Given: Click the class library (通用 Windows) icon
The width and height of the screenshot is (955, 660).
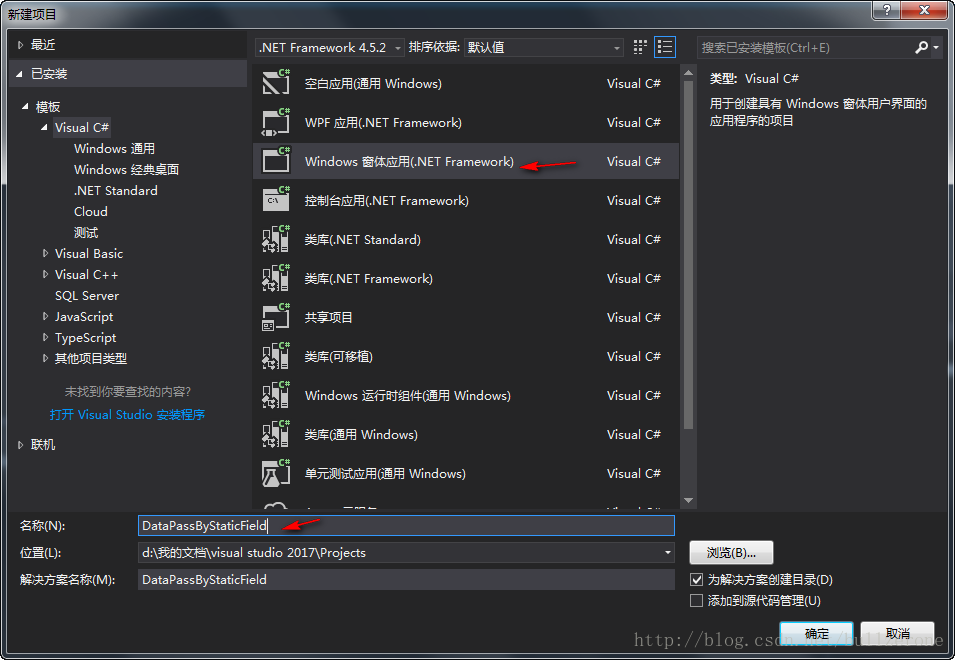Looking at the screenshot, I should (276, 434).
